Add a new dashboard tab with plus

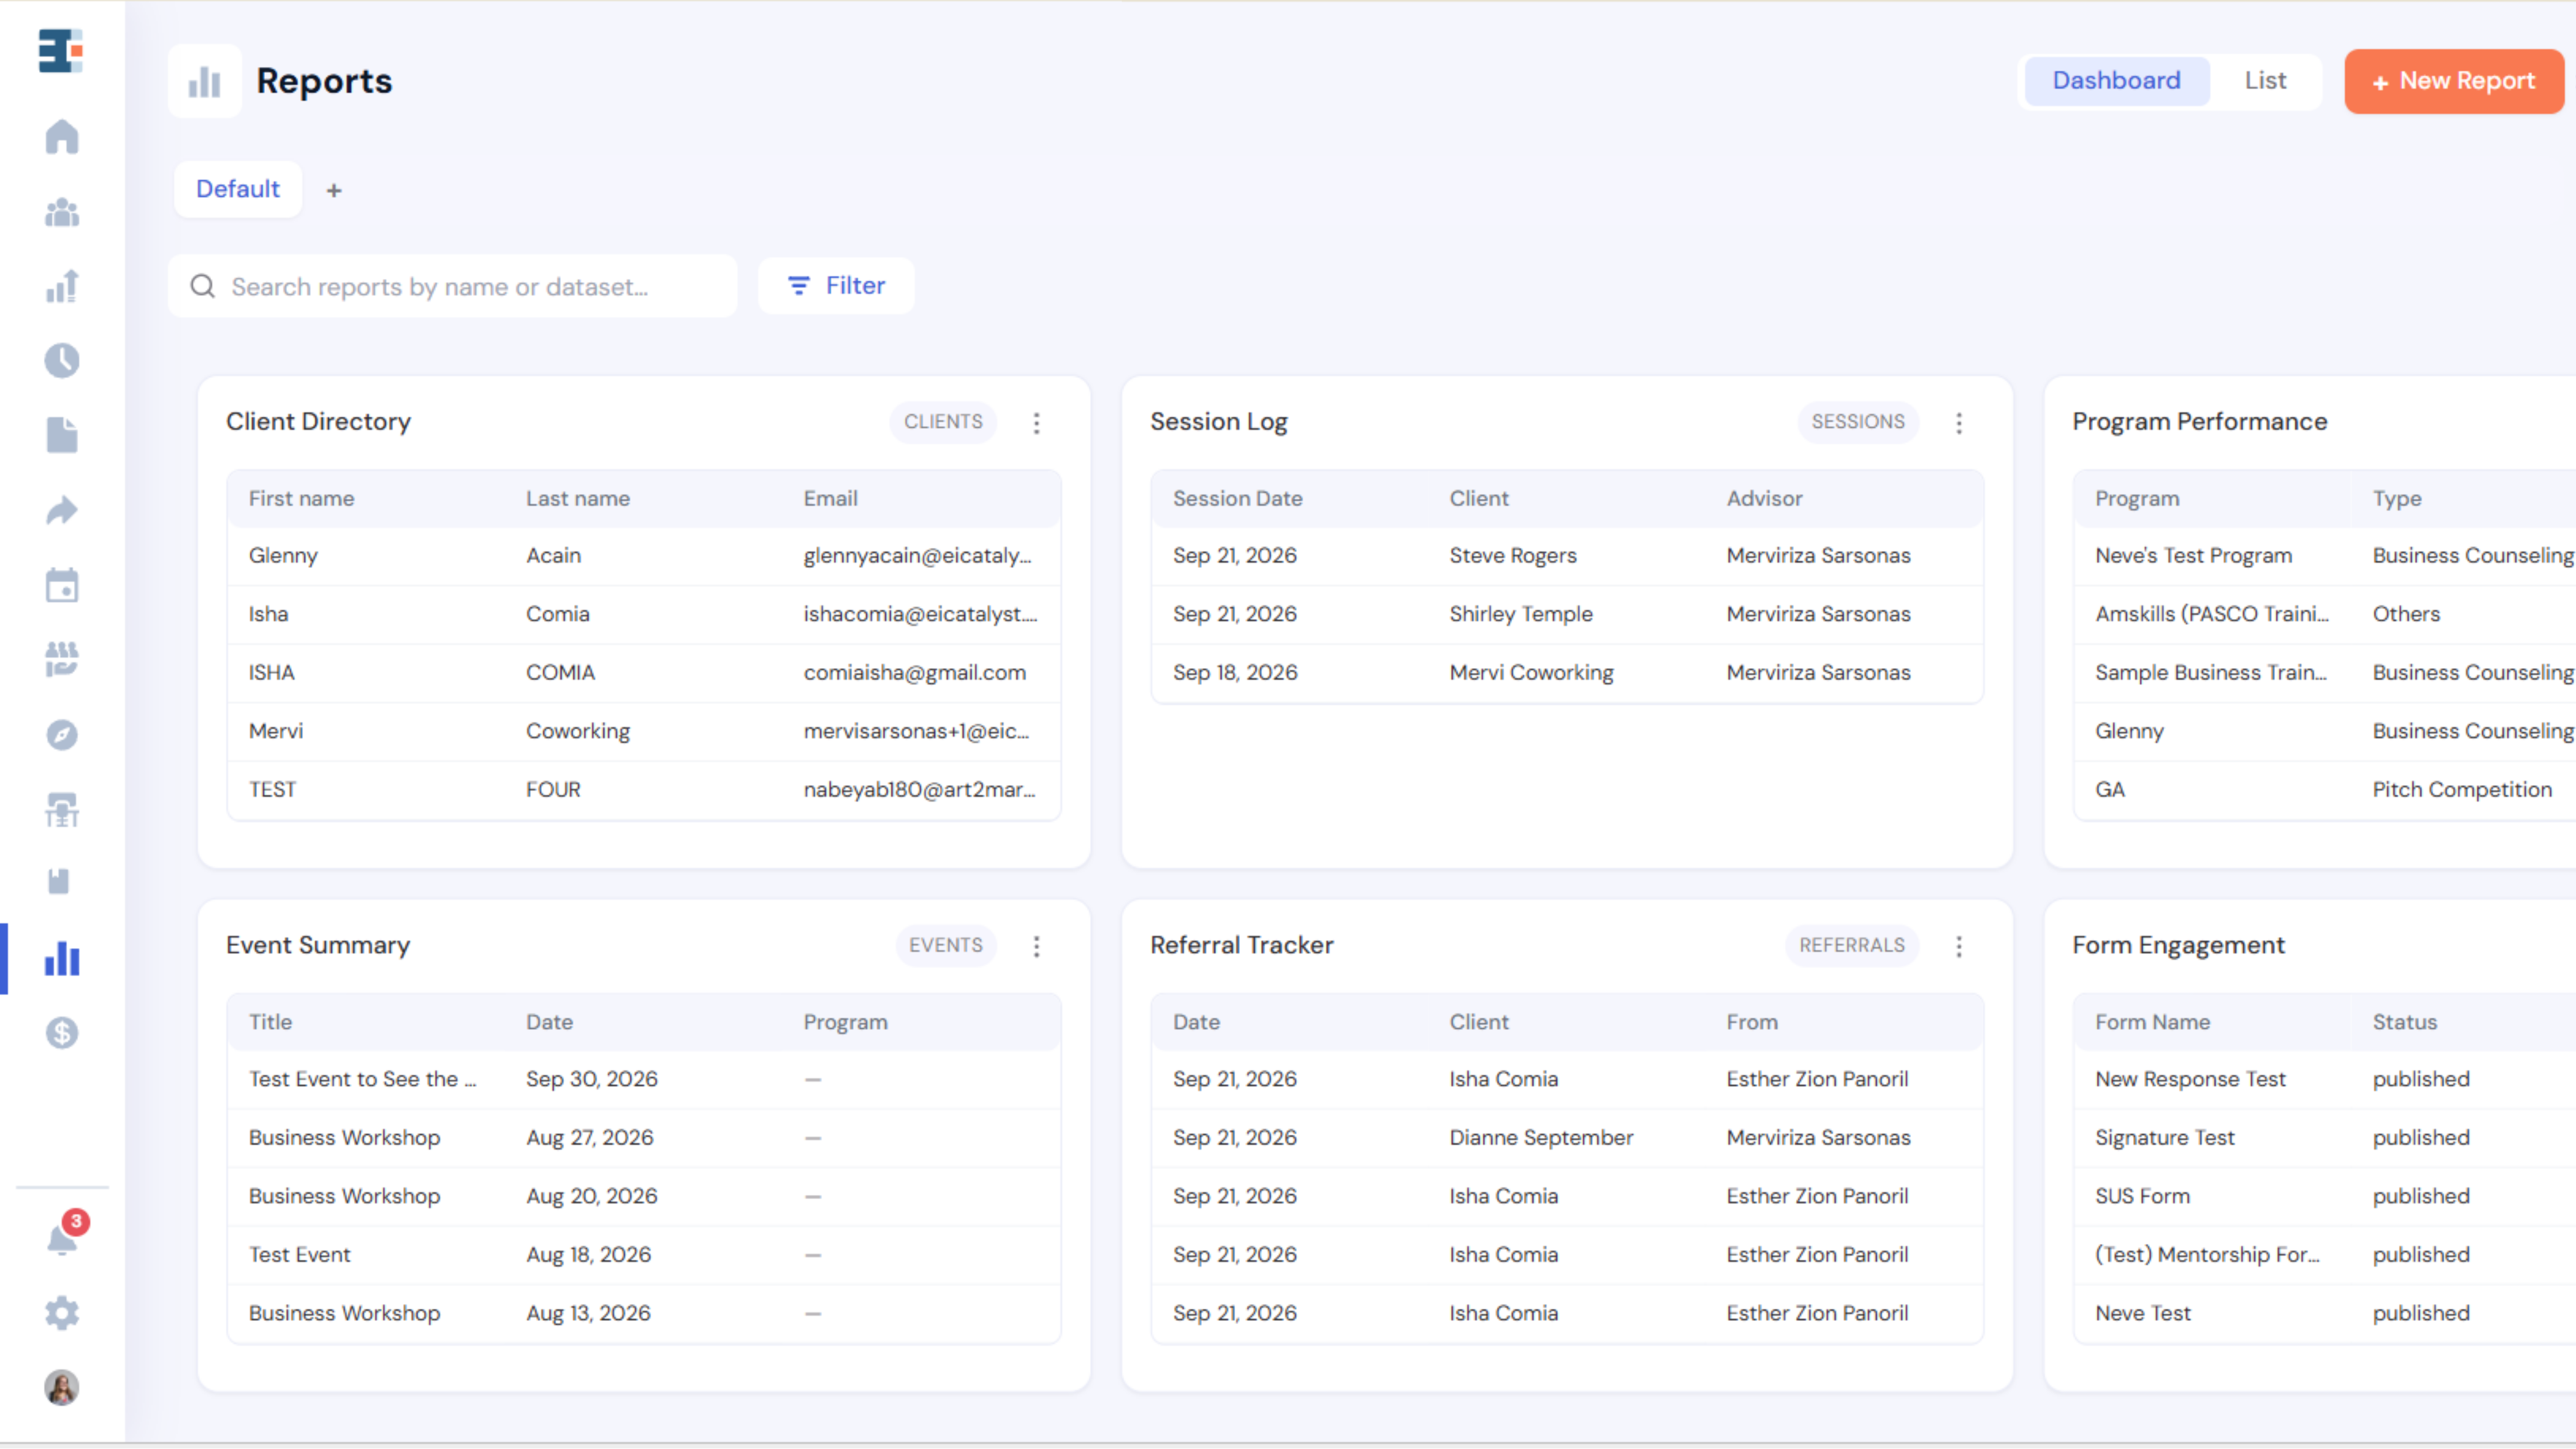pos(334,190)
